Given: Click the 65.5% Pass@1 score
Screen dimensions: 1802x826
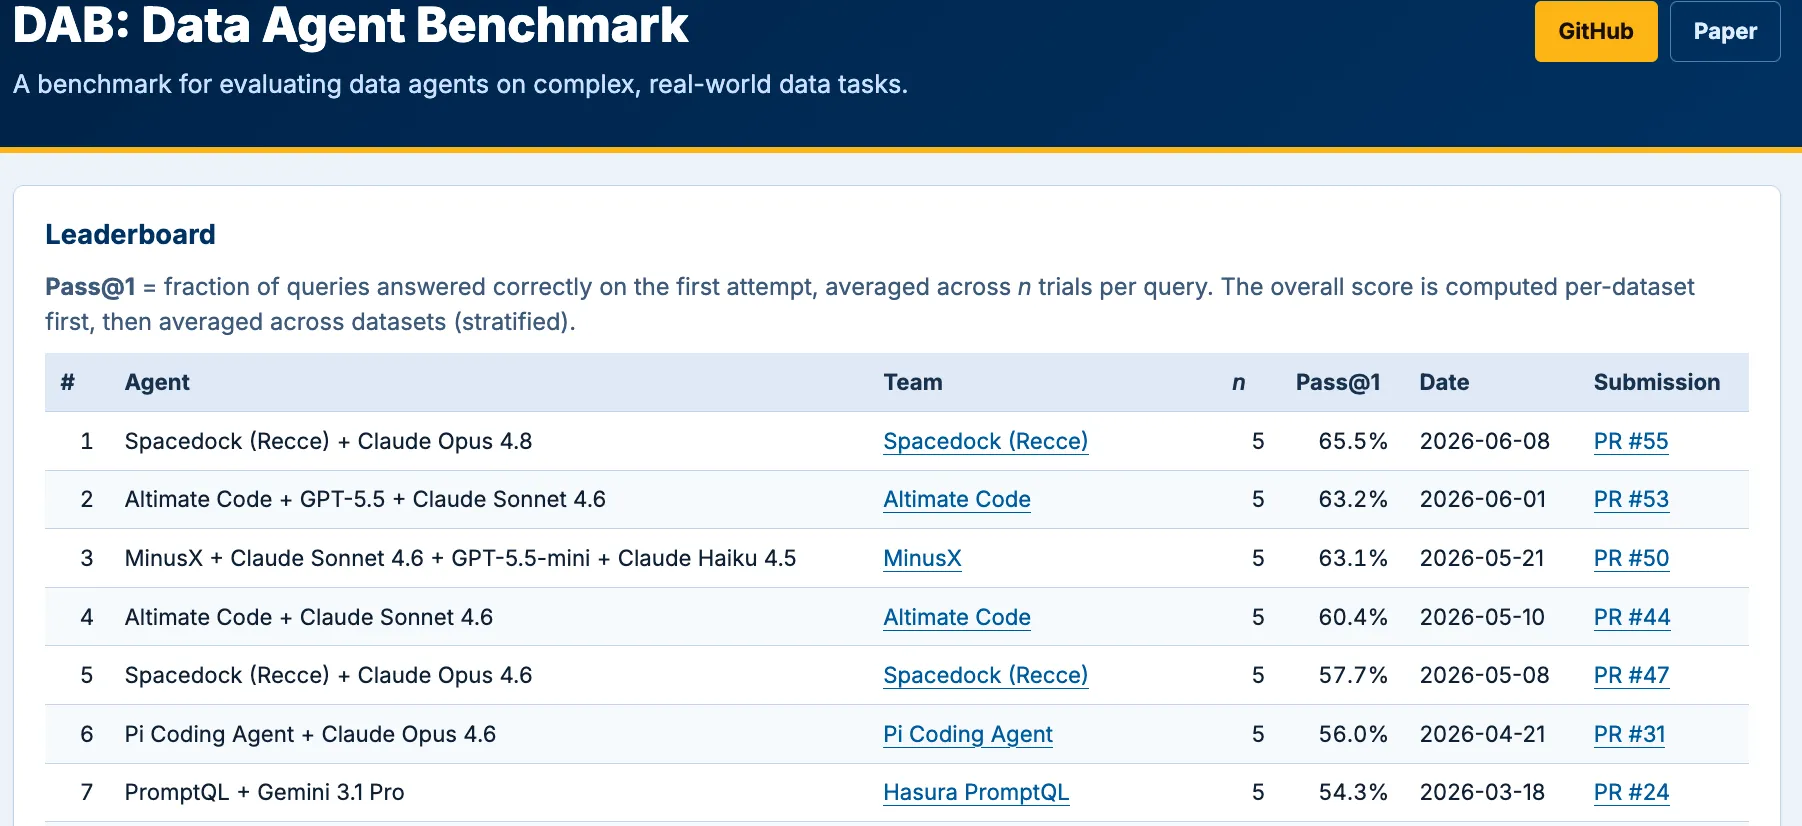Looking at the screenshot, I should point(1353,441).
